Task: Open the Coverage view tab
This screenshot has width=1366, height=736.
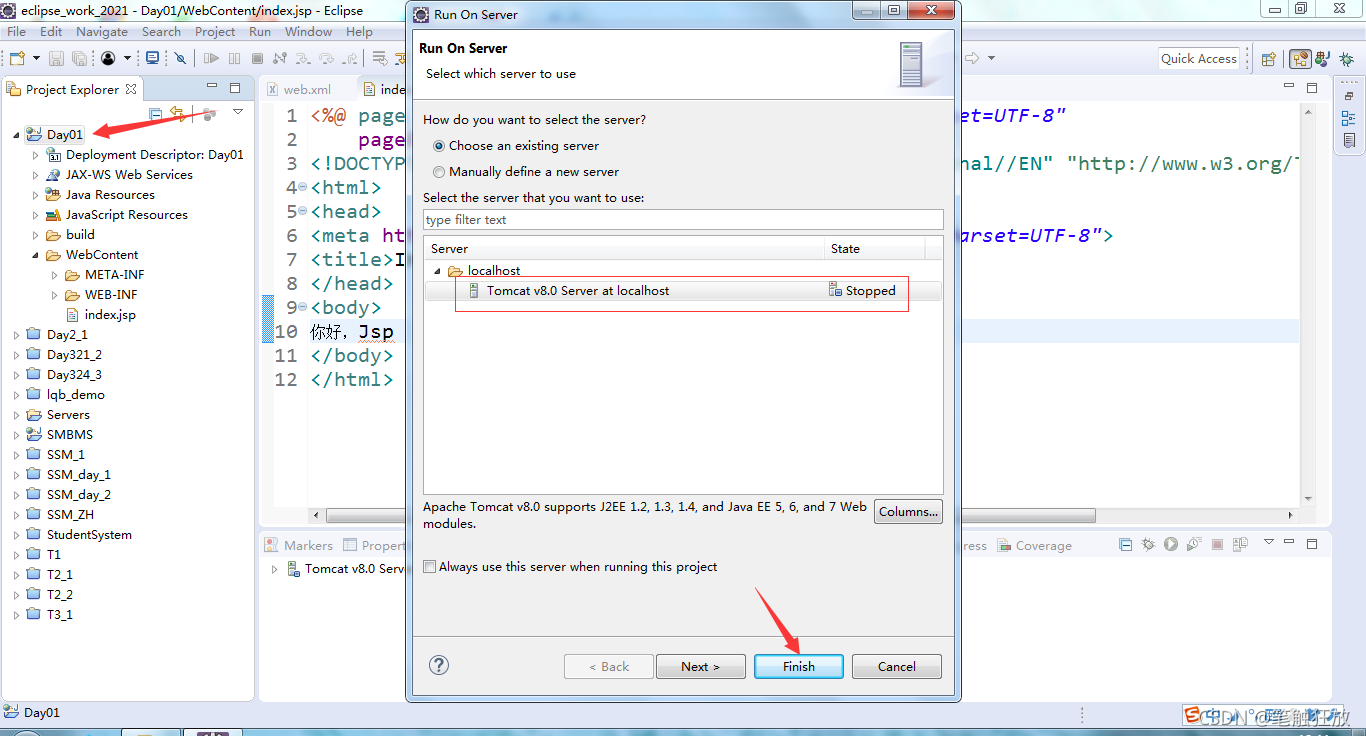Action: point(1034,546)
